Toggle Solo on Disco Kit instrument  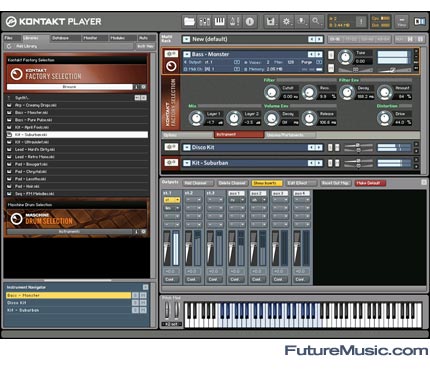tap(330, 147)
